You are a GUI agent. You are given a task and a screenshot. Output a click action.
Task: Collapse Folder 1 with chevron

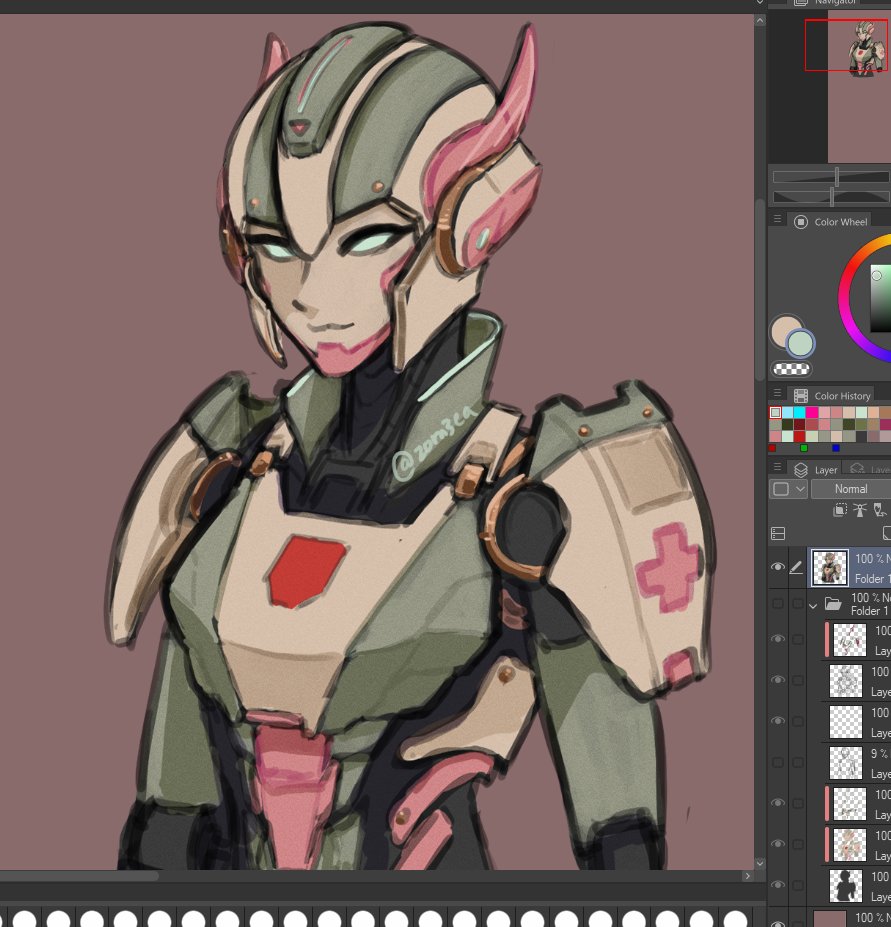tap(814, 605)
